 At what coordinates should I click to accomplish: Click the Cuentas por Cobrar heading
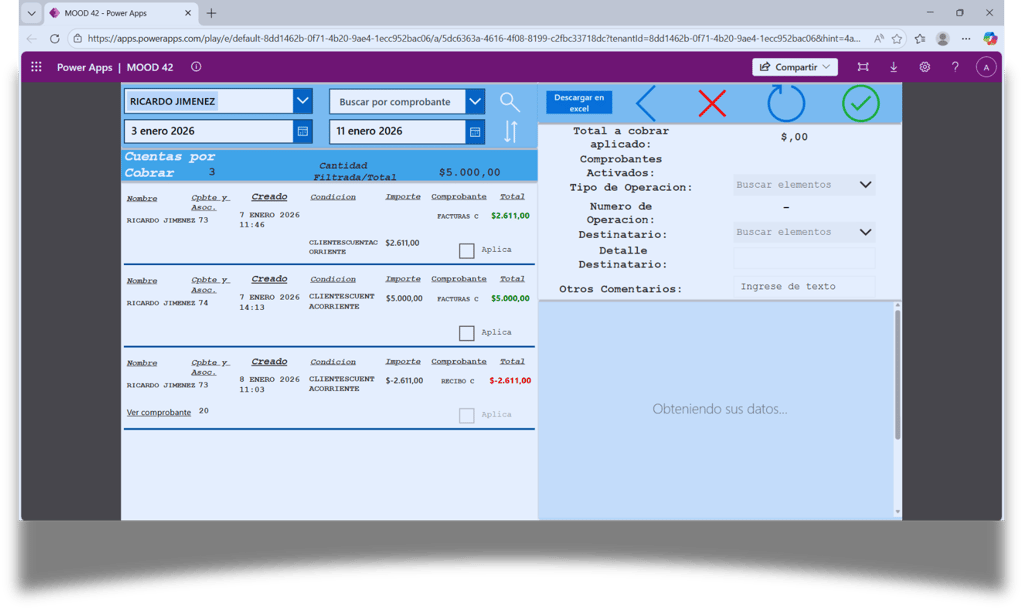pos(170,165)
